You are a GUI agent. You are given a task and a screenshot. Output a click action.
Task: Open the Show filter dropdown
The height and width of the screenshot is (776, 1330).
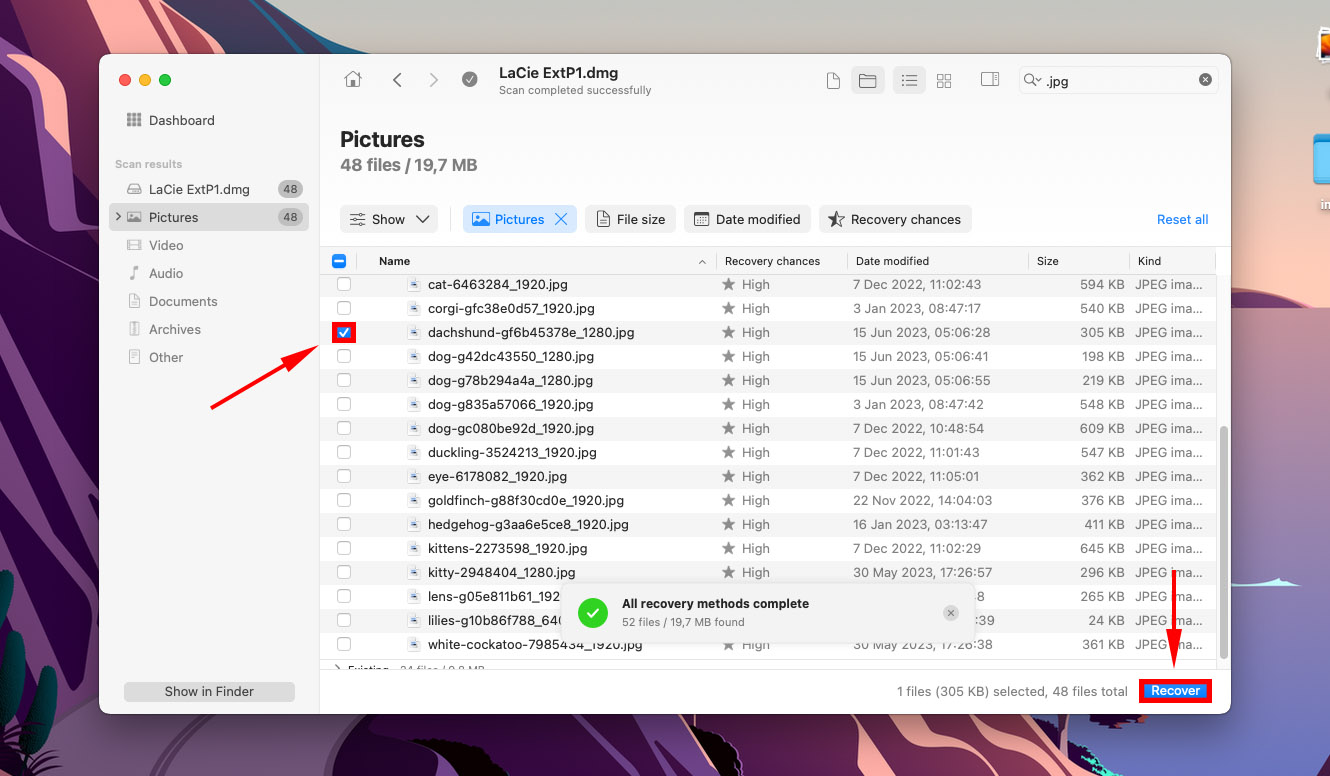[389, 219]
